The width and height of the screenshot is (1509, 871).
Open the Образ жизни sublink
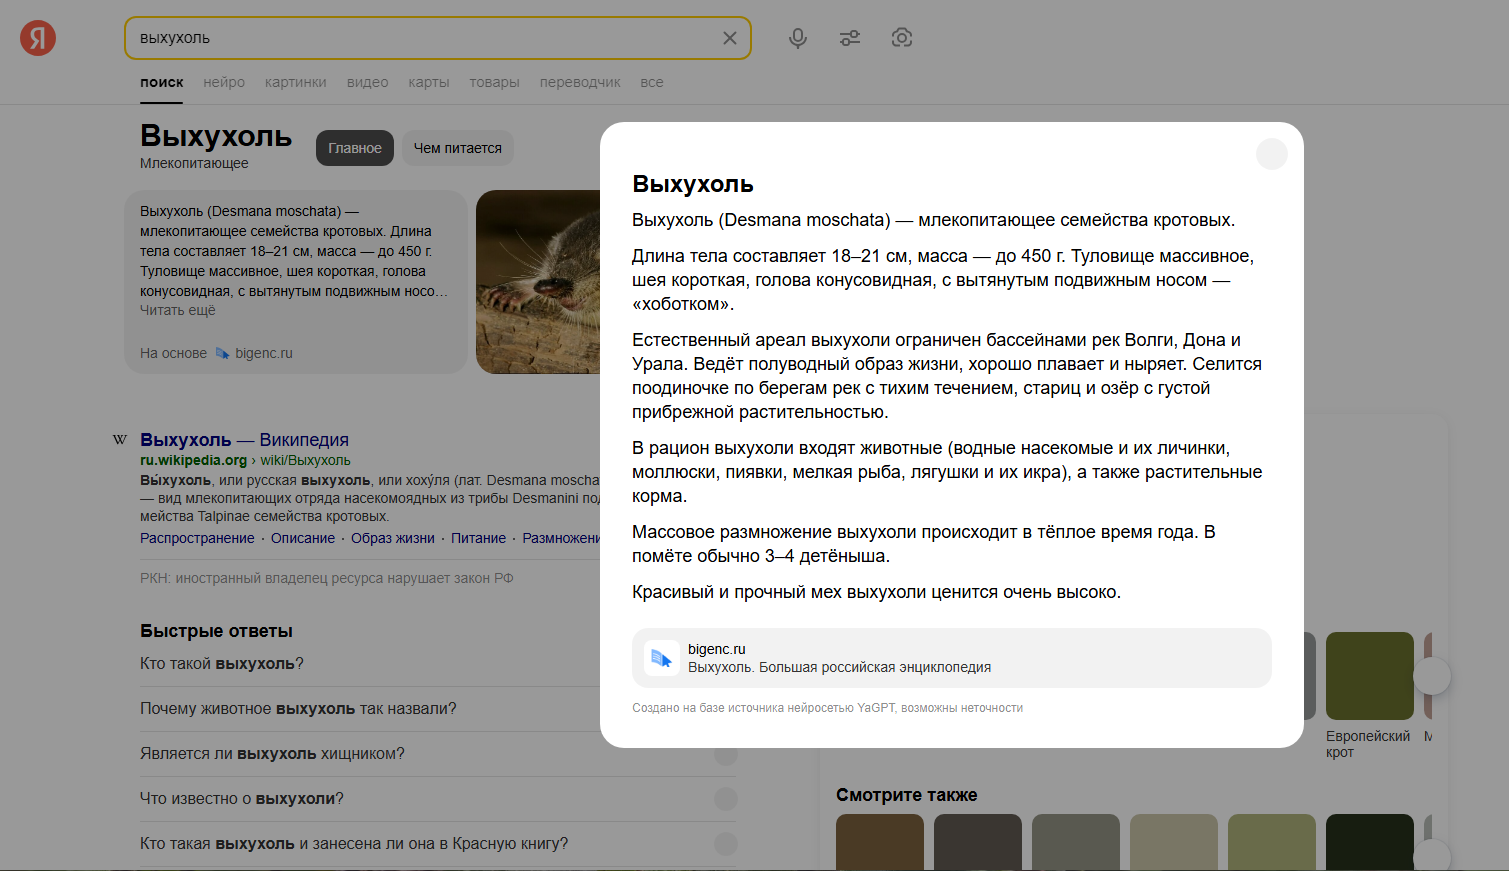pos(393,538)
